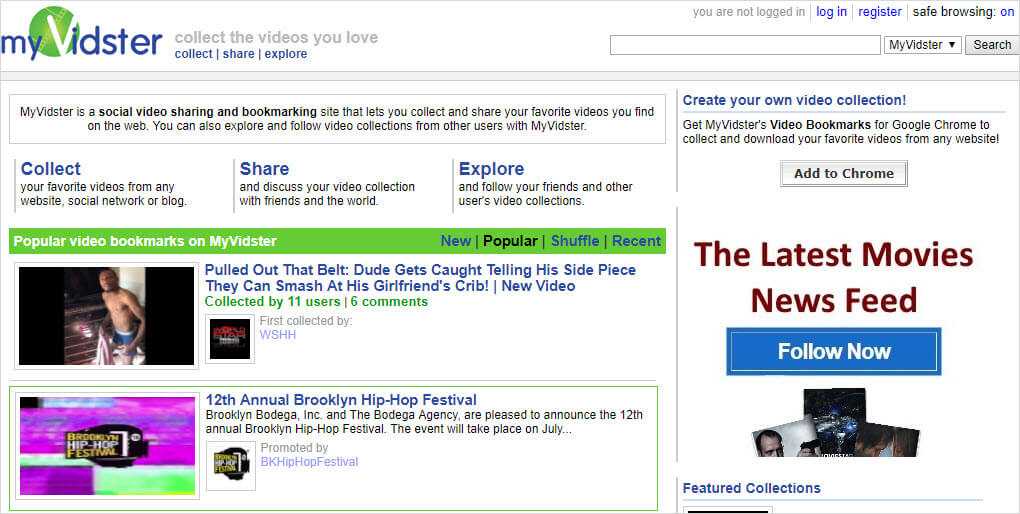
Task: Open the Share heading link
Action: [264, 169]
